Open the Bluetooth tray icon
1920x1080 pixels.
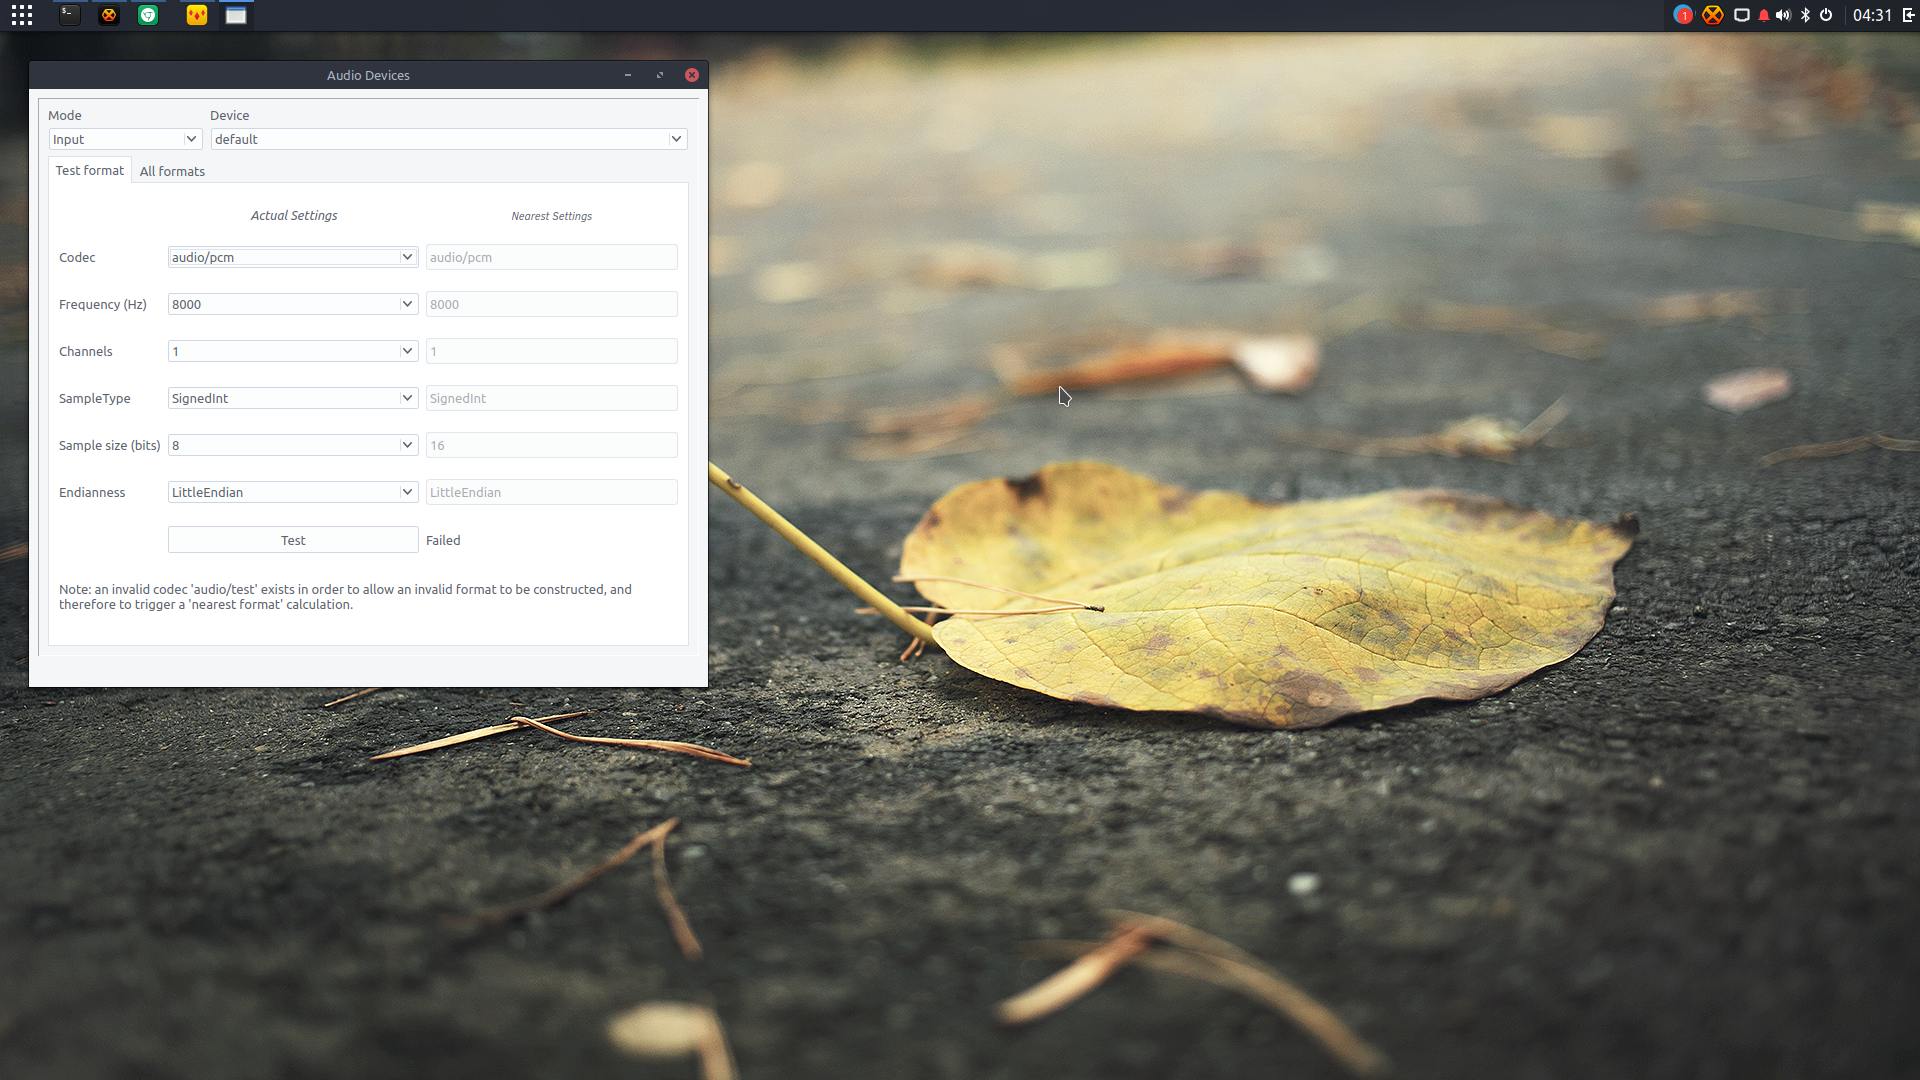coord(1805,15)
